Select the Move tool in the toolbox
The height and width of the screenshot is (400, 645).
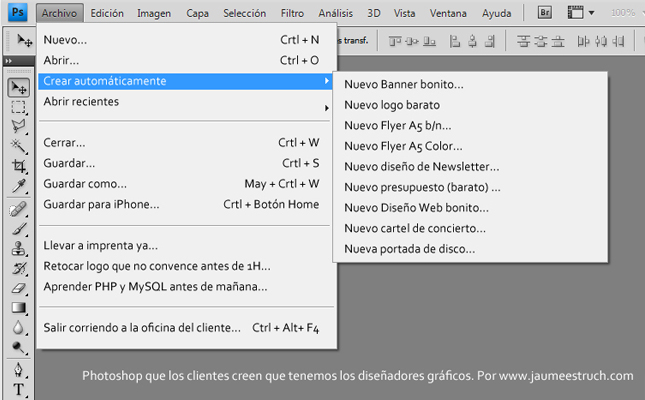pyautogui.click(x=19, y=88)
